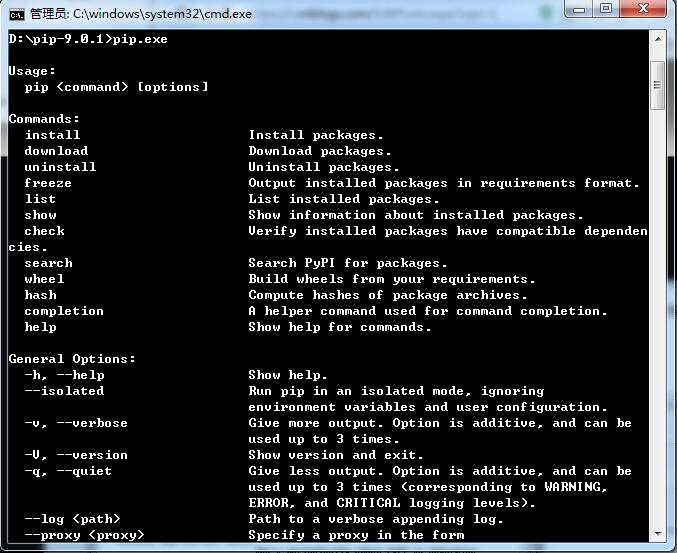Screen dimensions: 677x553
Task: Click the 'List installed packages.' description
Action: click(344, 199)
